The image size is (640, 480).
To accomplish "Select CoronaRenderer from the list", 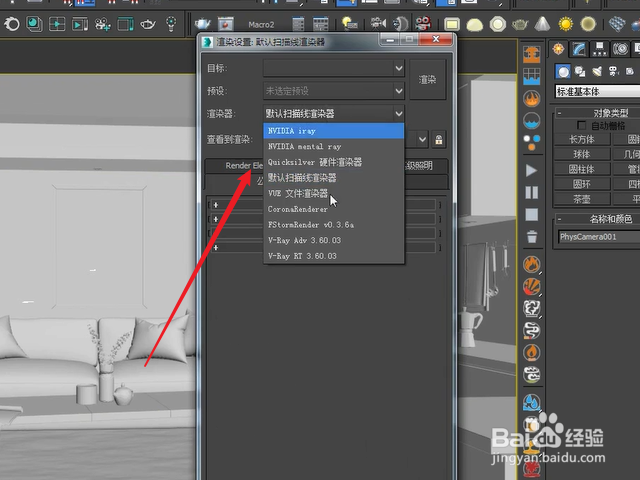I will click(333, 209).
